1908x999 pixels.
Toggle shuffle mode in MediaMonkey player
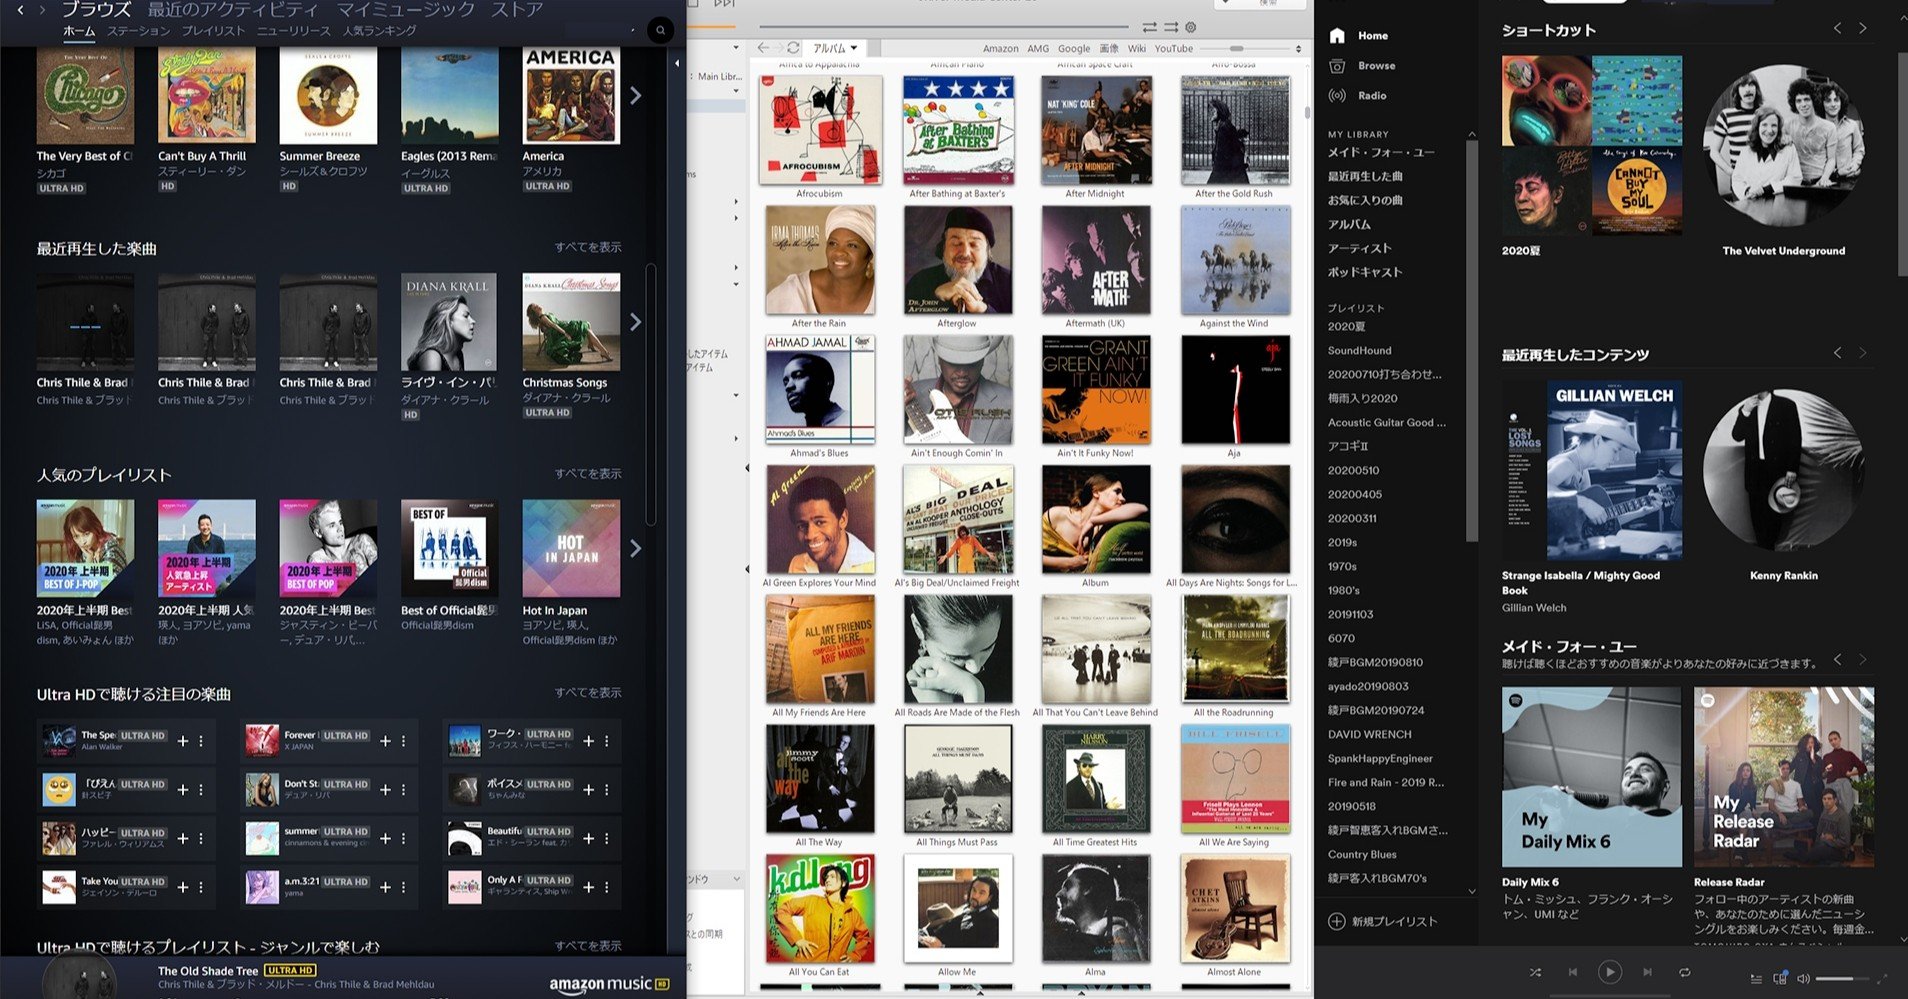coord(1170,27)
